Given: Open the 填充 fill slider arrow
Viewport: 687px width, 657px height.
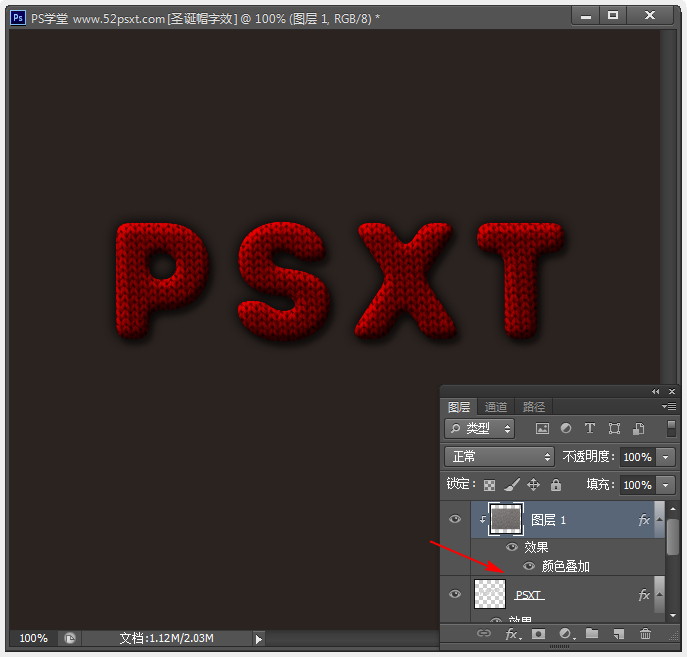Looking at the screenshot, I should coord(666,485).
